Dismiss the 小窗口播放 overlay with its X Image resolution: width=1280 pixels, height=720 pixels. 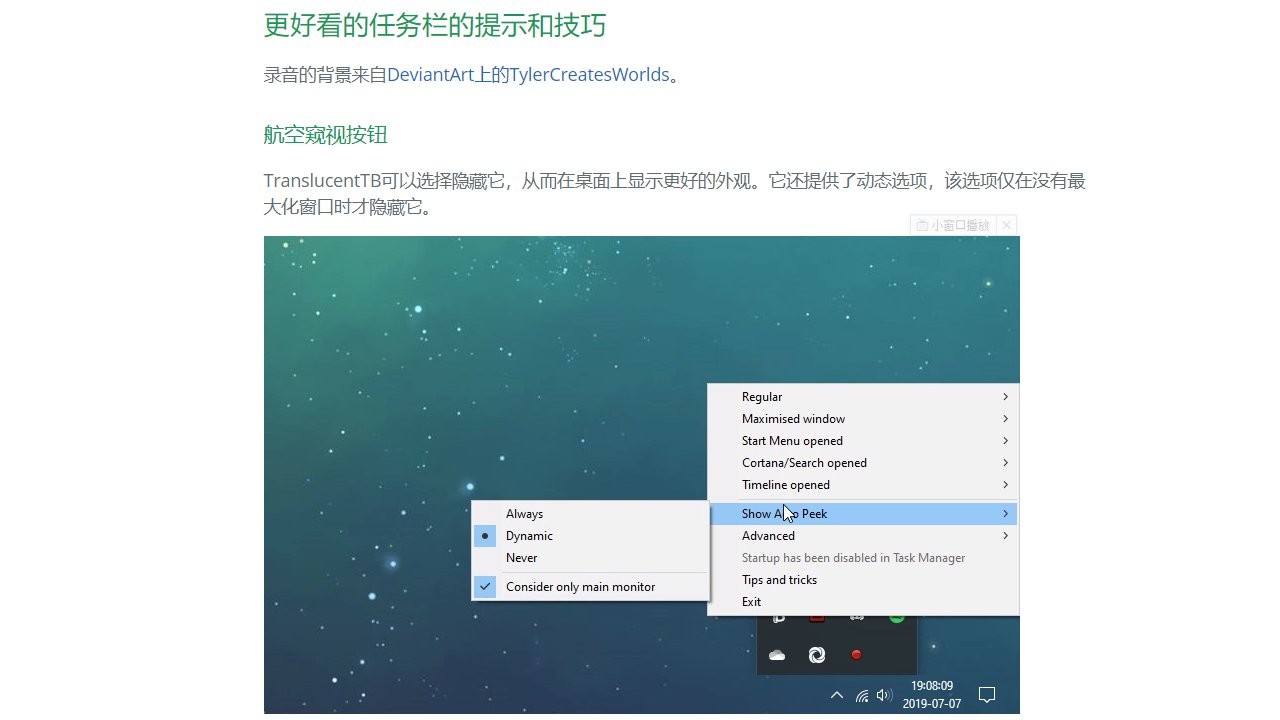tap(1007, 225)
